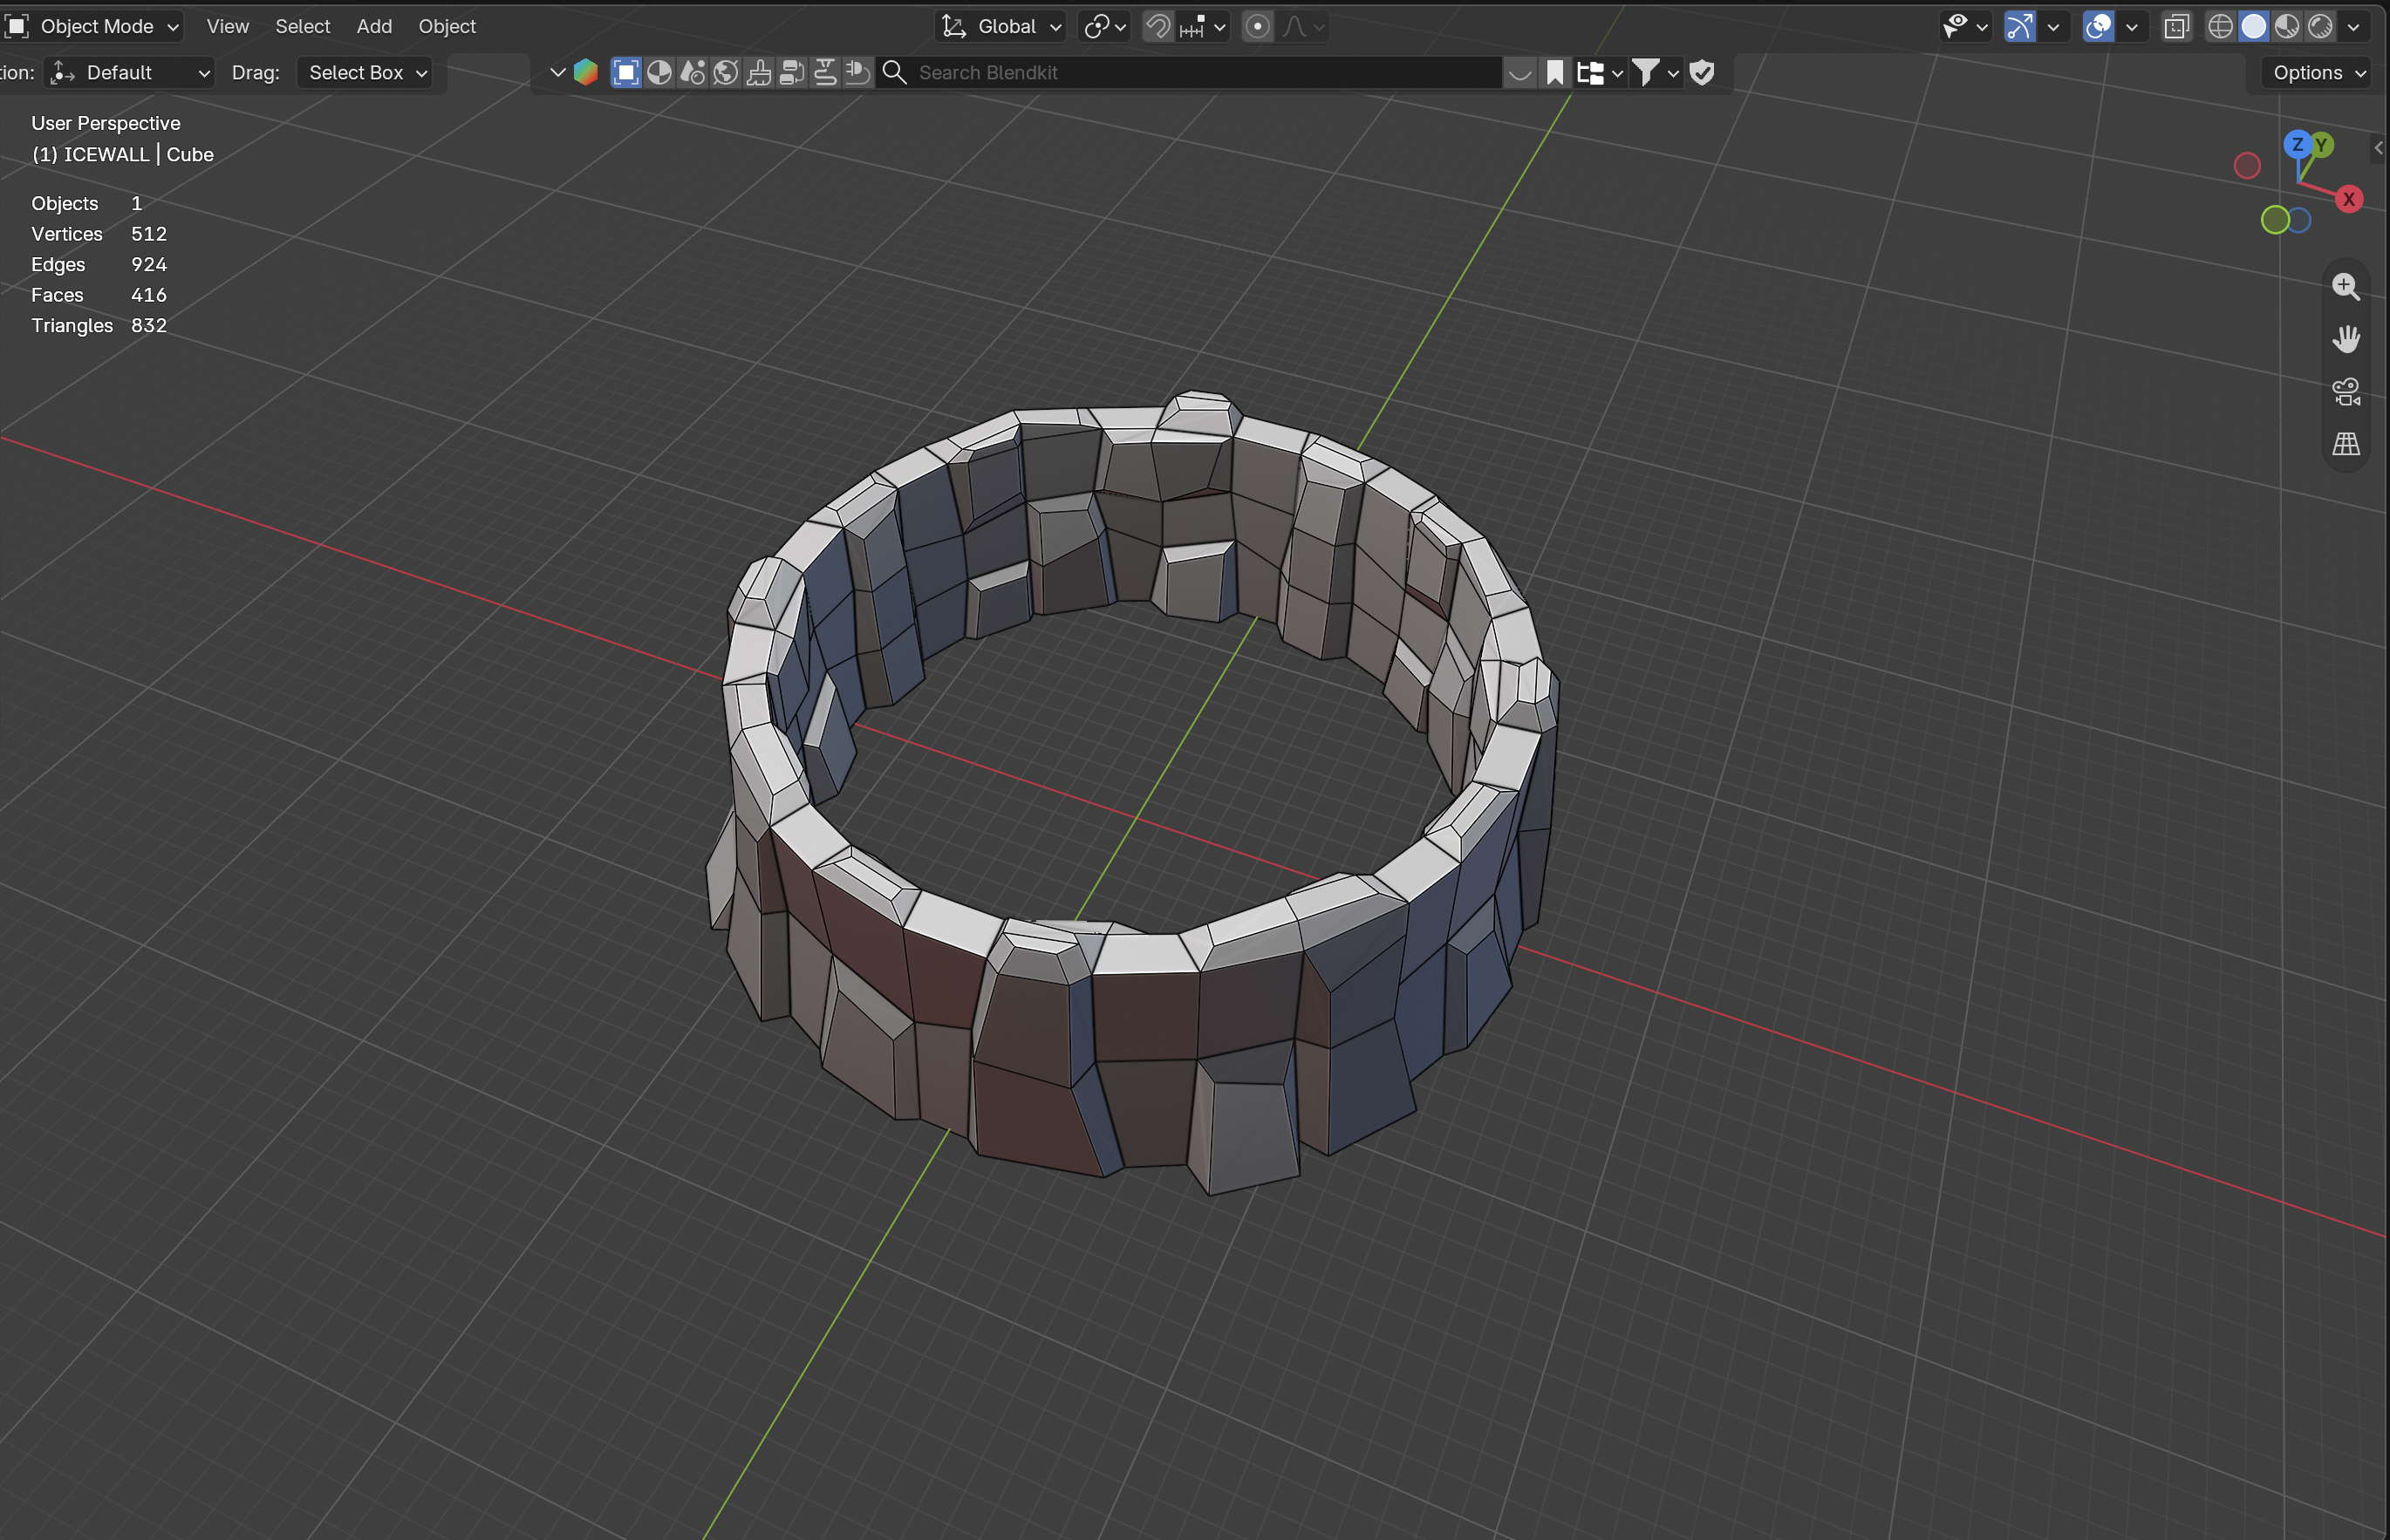
Task: Open the Object menu
Action: [447, 26]
